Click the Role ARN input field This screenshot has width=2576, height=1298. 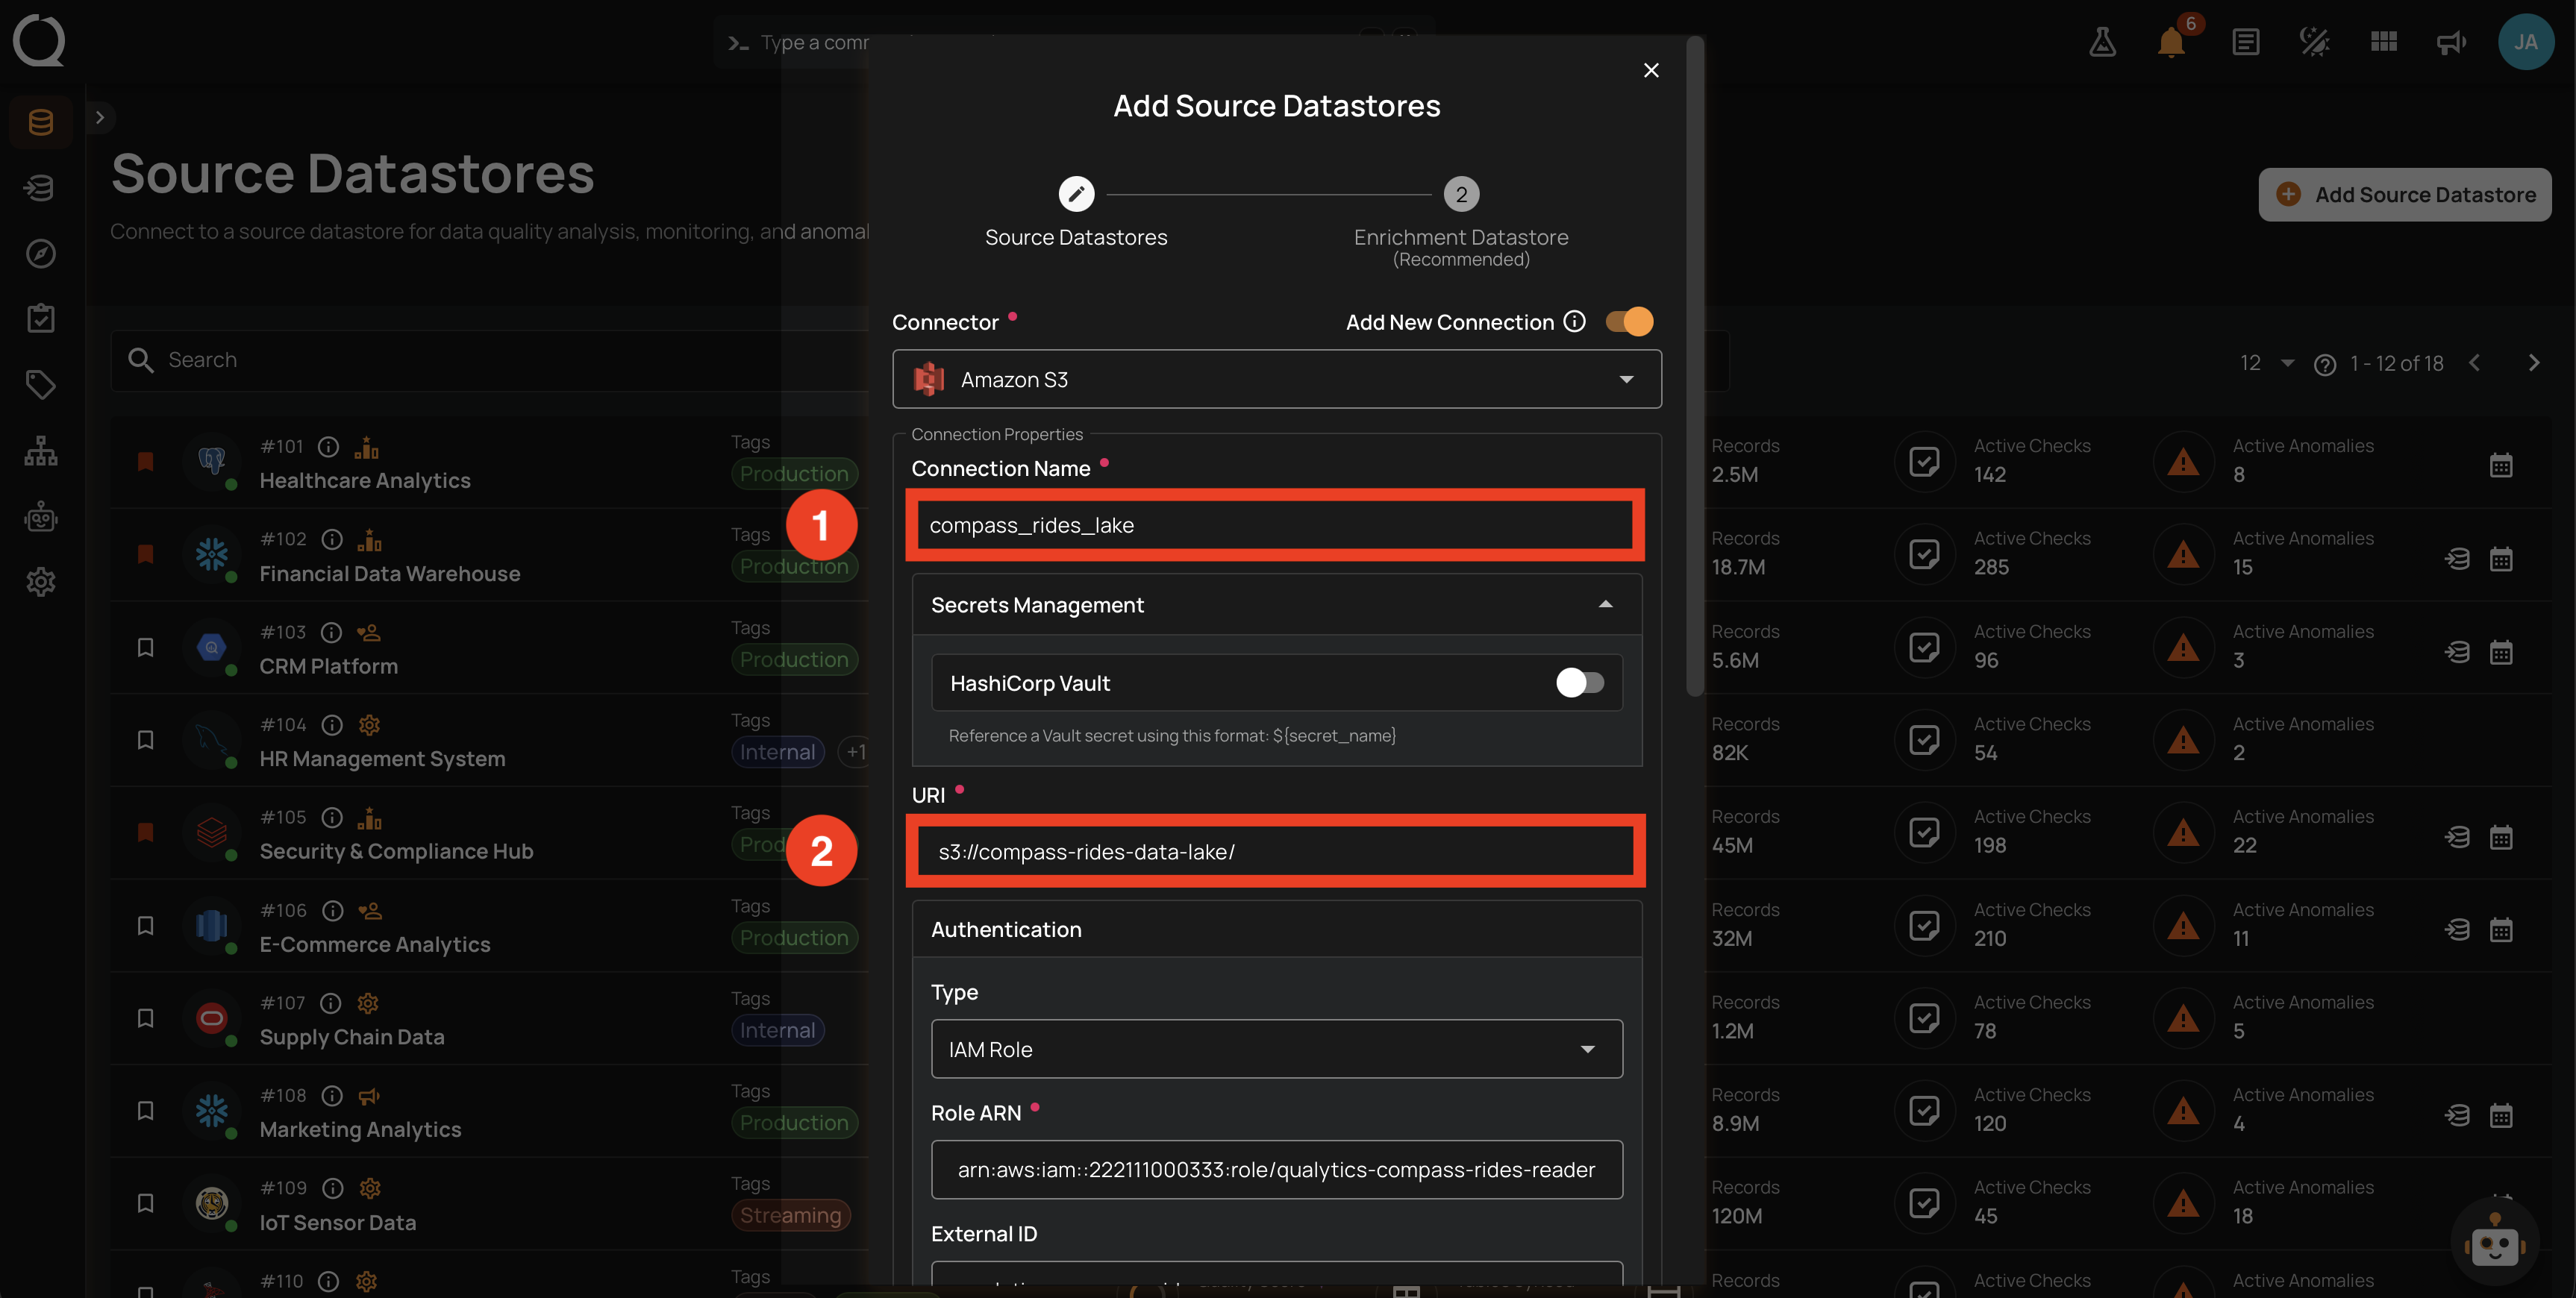pyautogui.click(x=1277, y=1169)
